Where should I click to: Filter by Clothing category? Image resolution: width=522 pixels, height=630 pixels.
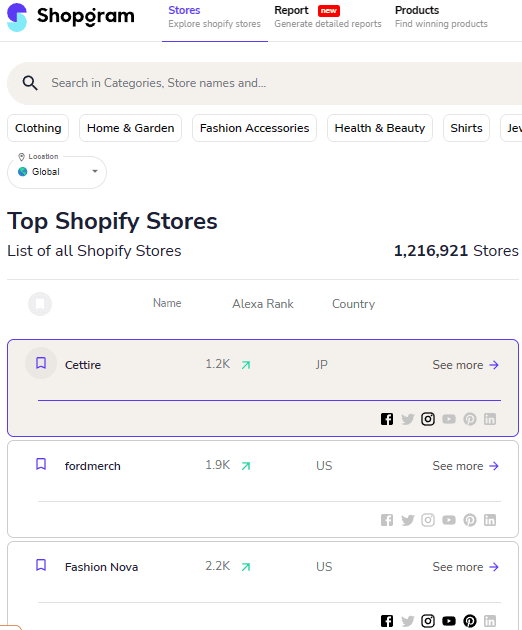coord(38,128)
